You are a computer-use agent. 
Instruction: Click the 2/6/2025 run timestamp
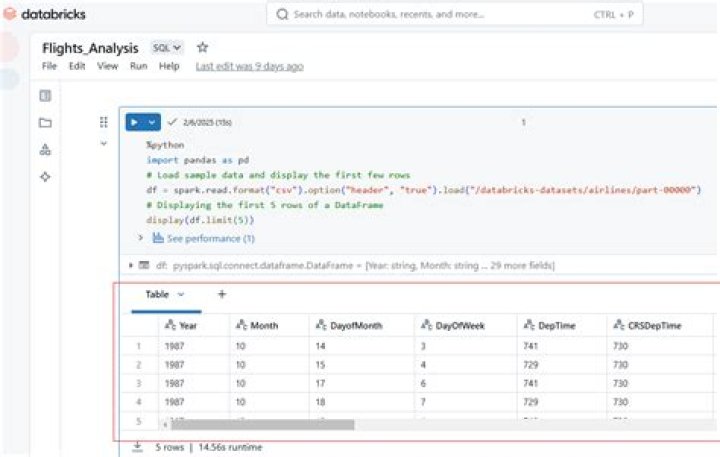pos(207,123)
